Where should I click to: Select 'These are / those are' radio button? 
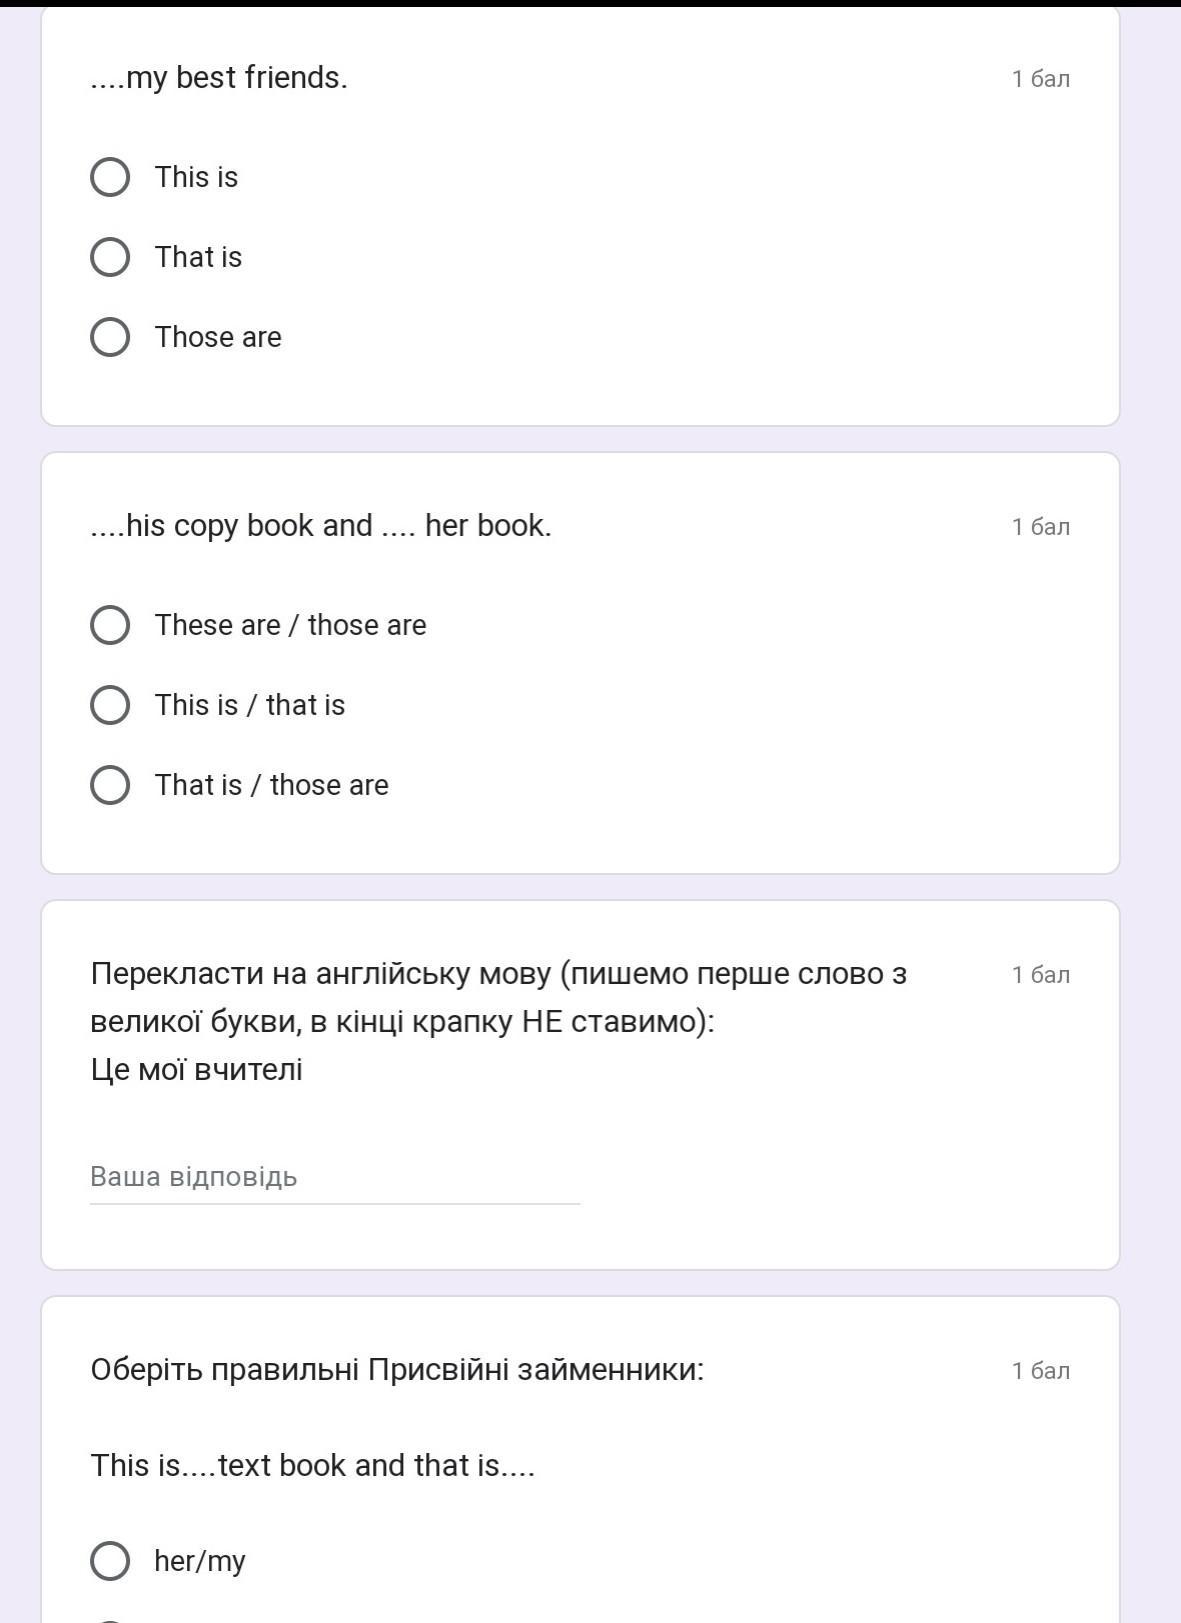tap(110, 625)
